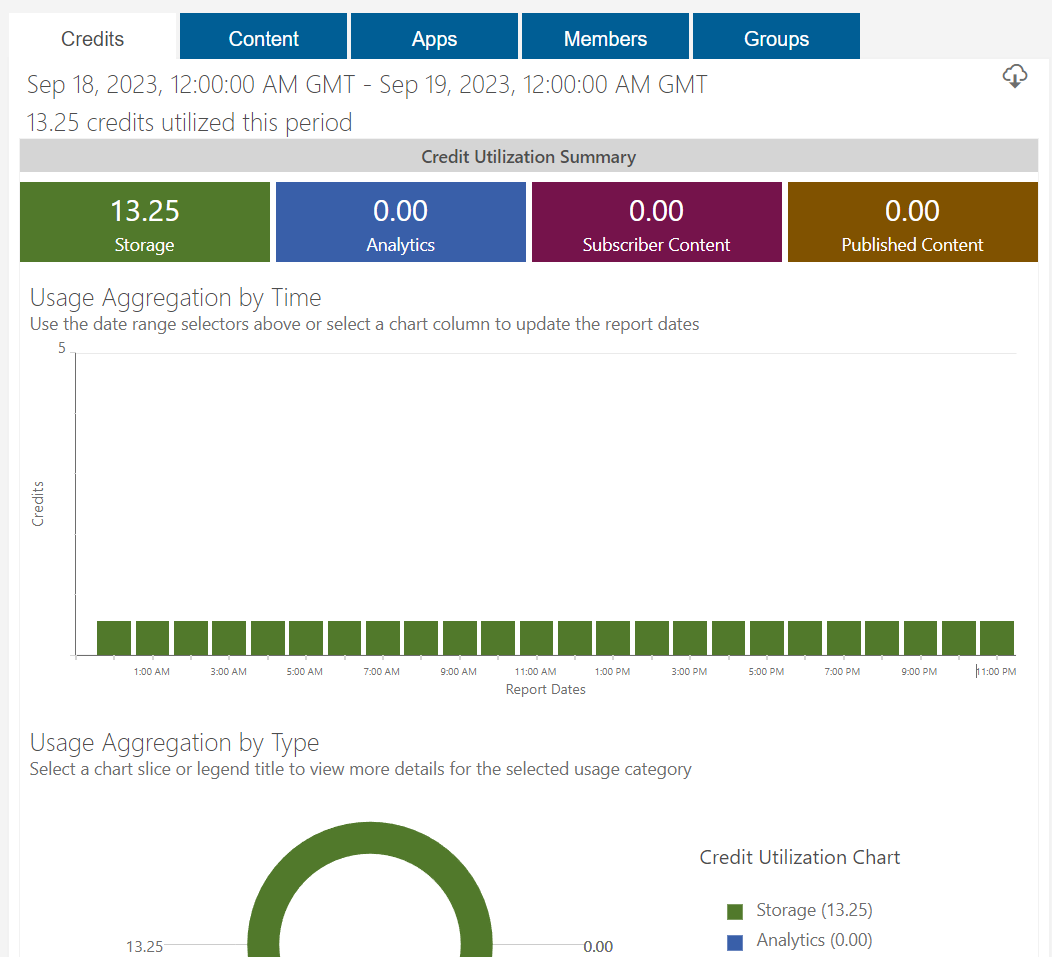Switch to the Content tab
The width and height of the screenshot is (1052, 957).
coord(263,36)
